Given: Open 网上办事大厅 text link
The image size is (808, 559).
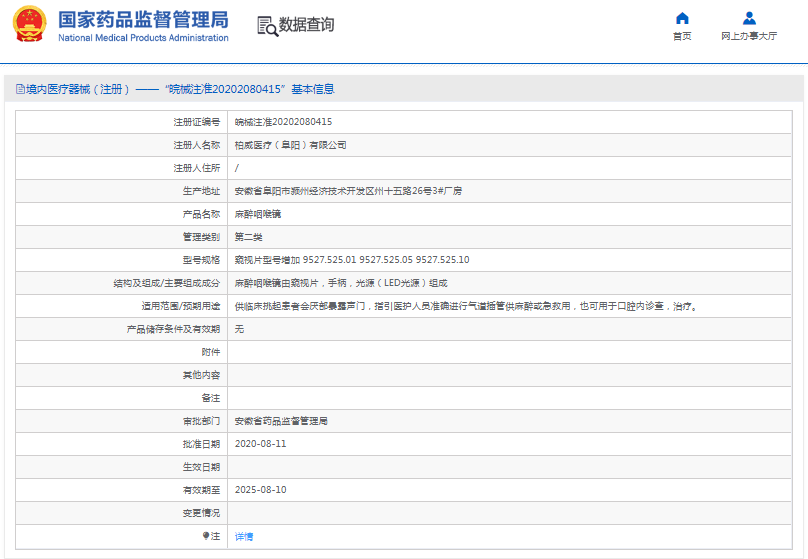Looking at the screenshot, I should [x=749, y=36].
